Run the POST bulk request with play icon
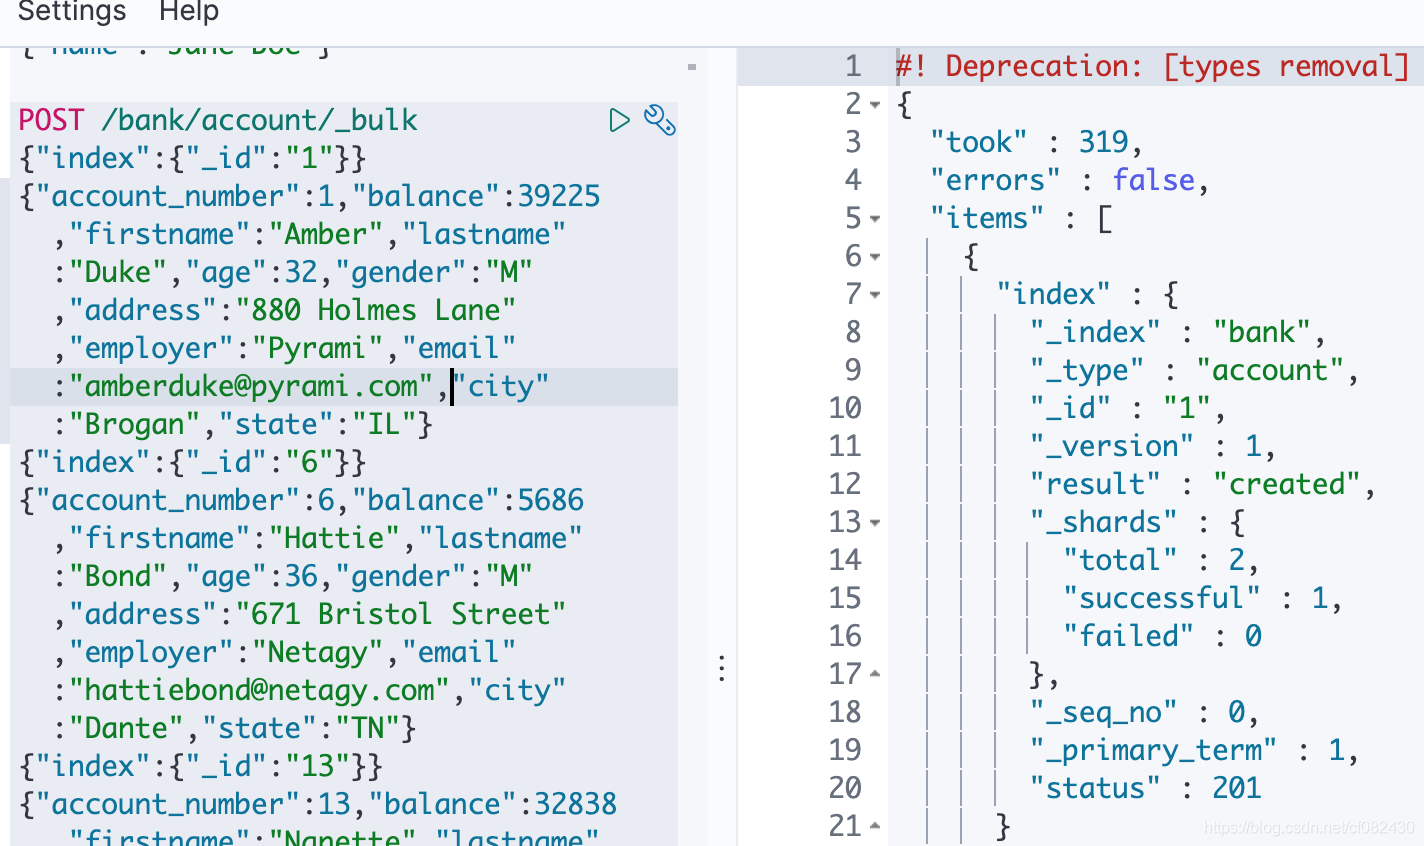 [620, 120]
